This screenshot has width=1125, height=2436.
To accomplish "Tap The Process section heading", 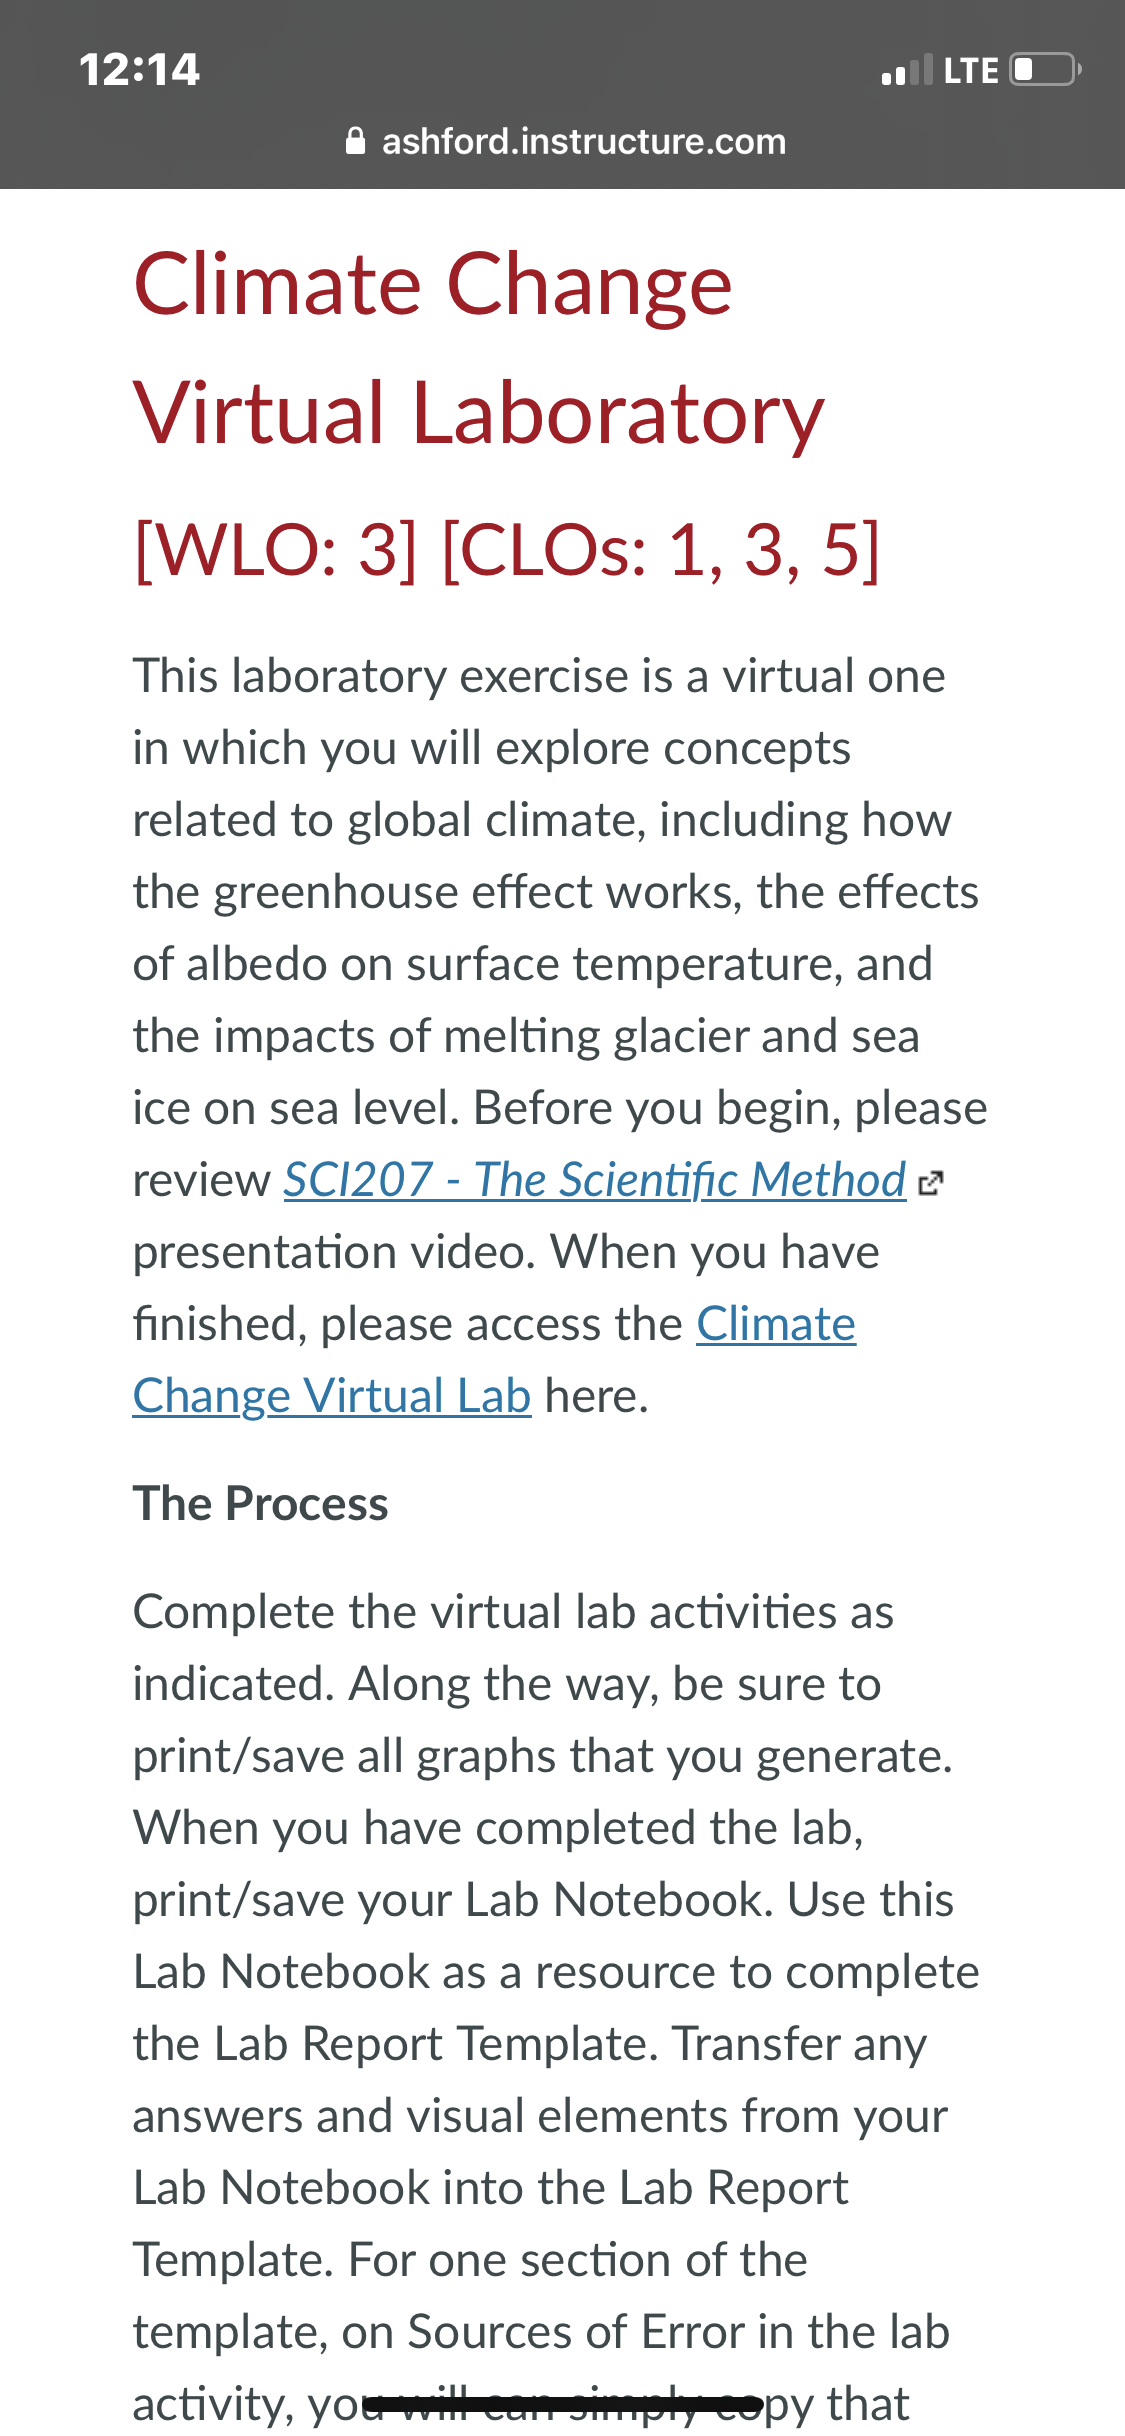I will [261, 1504].
